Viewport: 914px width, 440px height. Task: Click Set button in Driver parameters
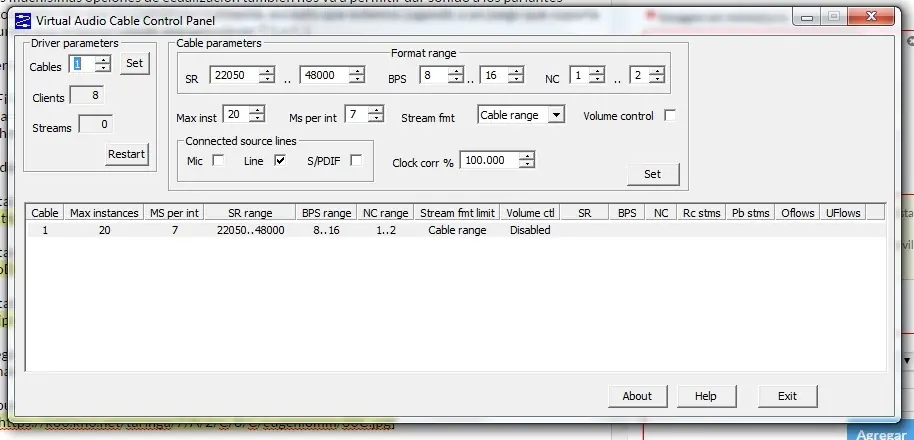coord(135,64)
